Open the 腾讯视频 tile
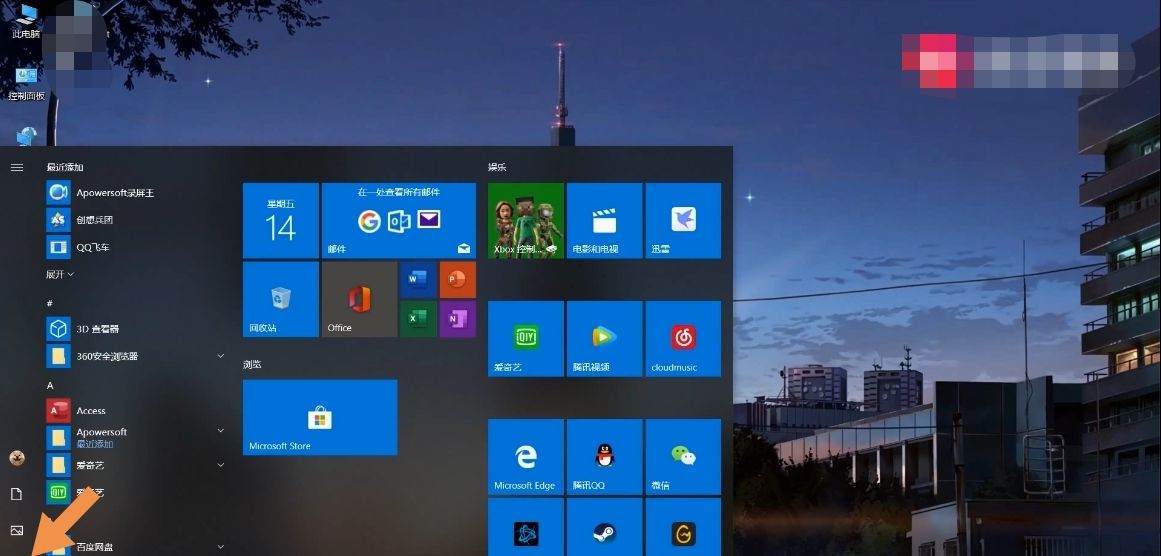The width and height of the screenshot is (1161, 556). (604, 338)
